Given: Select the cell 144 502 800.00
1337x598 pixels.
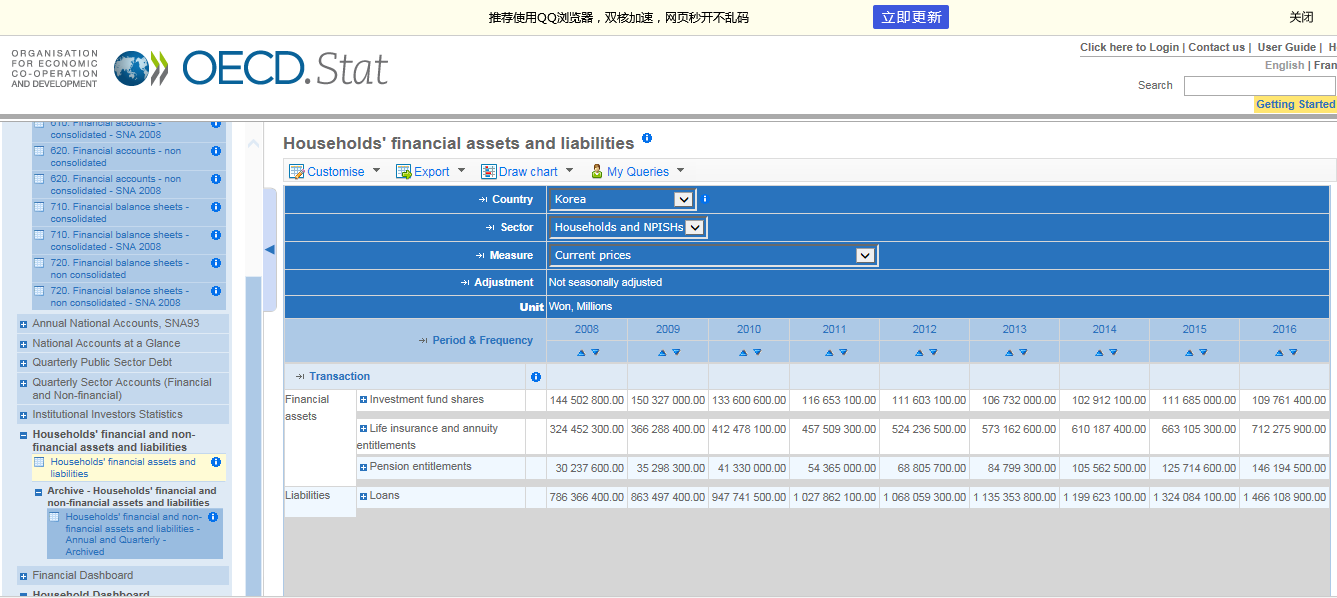Looking at the screenshot, I should pyautogui.click(x=586, y=400).
